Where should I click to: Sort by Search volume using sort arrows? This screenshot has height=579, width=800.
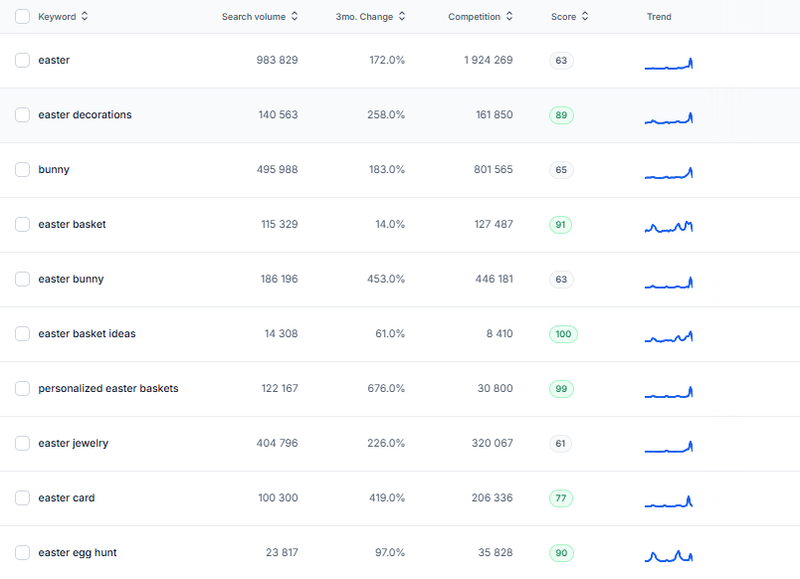tap(294, 16)
